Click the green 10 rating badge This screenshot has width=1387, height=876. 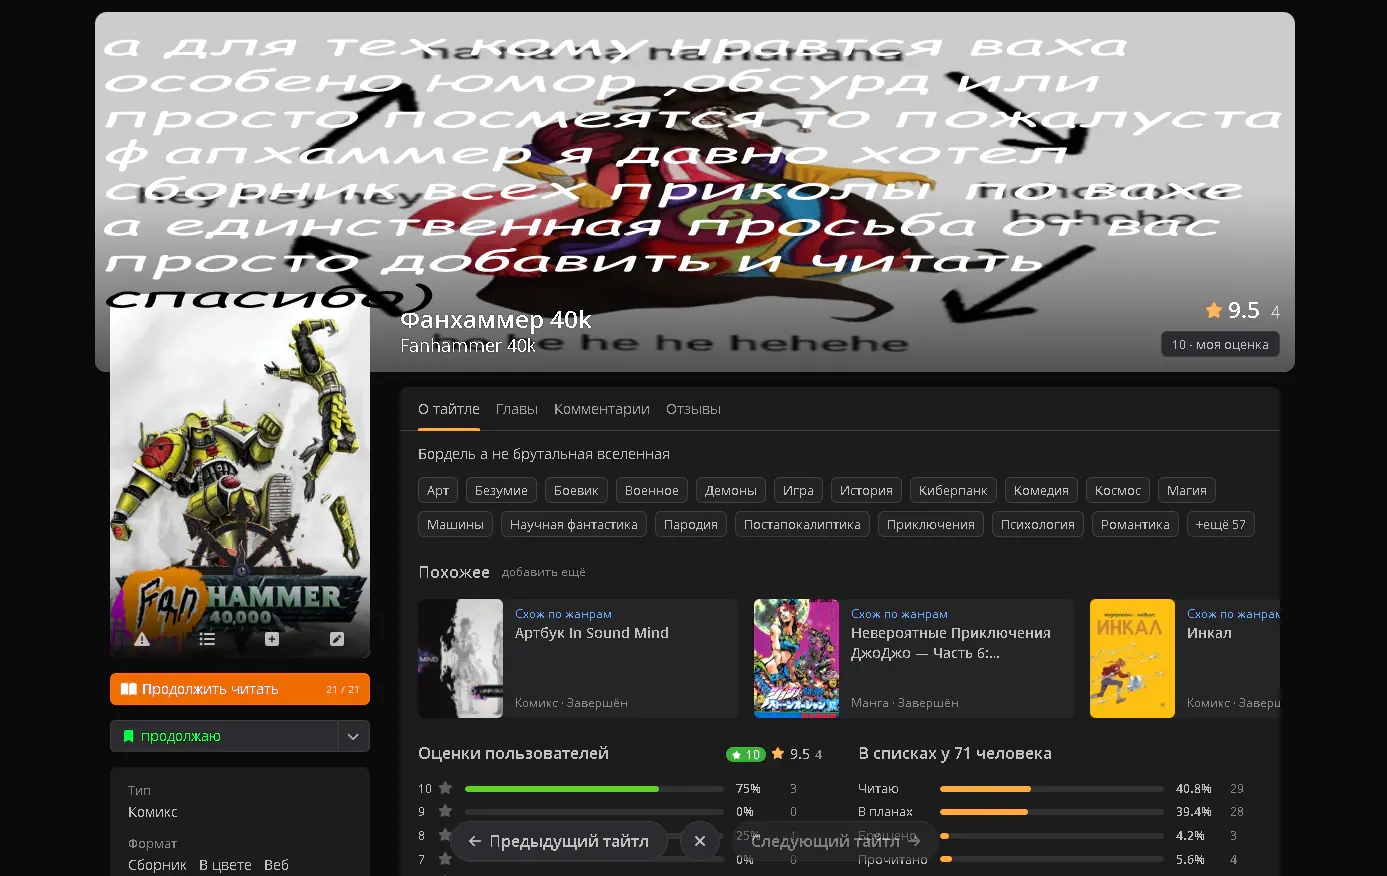745,755
